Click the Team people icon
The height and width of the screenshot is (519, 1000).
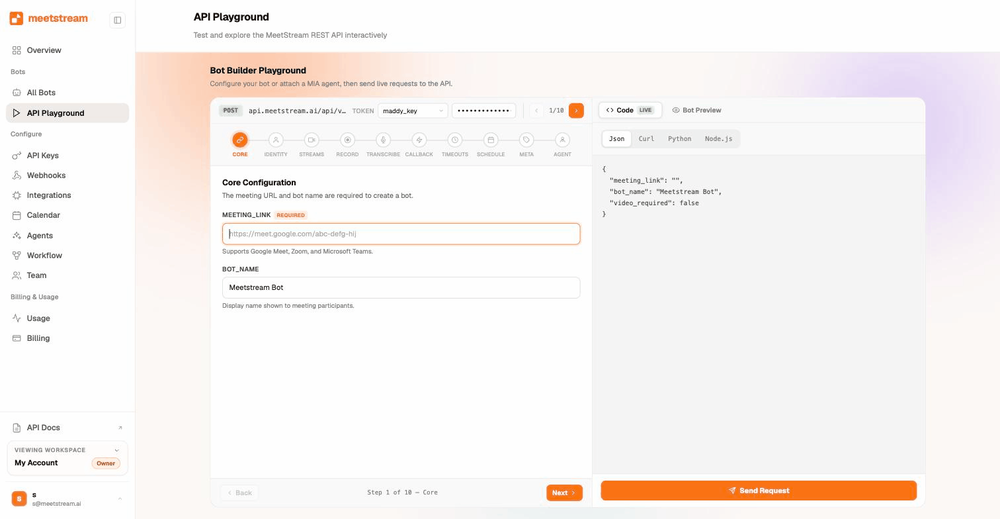(17, 275)
